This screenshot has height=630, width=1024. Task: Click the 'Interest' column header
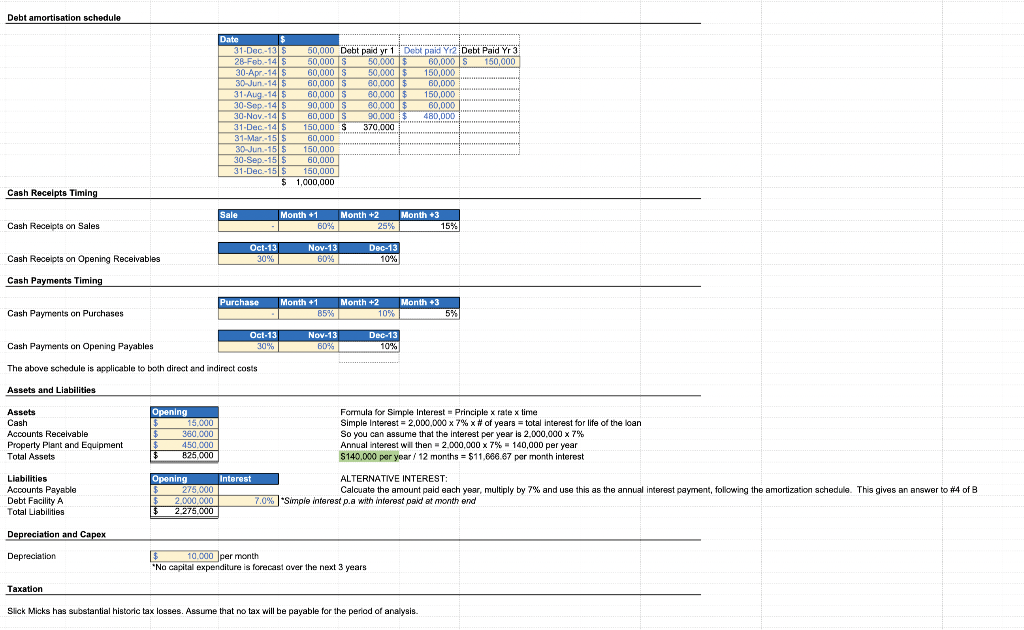pyautogui.click(x=248, y=479)
